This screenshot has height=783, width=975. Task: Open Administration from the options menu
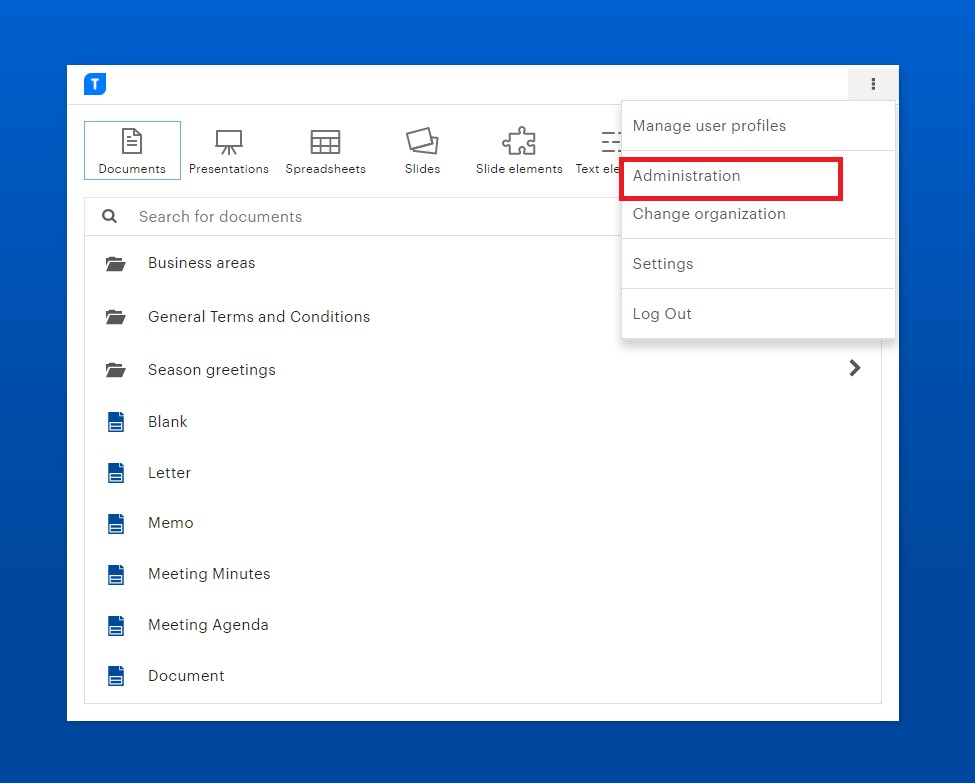tap(686, 176)
